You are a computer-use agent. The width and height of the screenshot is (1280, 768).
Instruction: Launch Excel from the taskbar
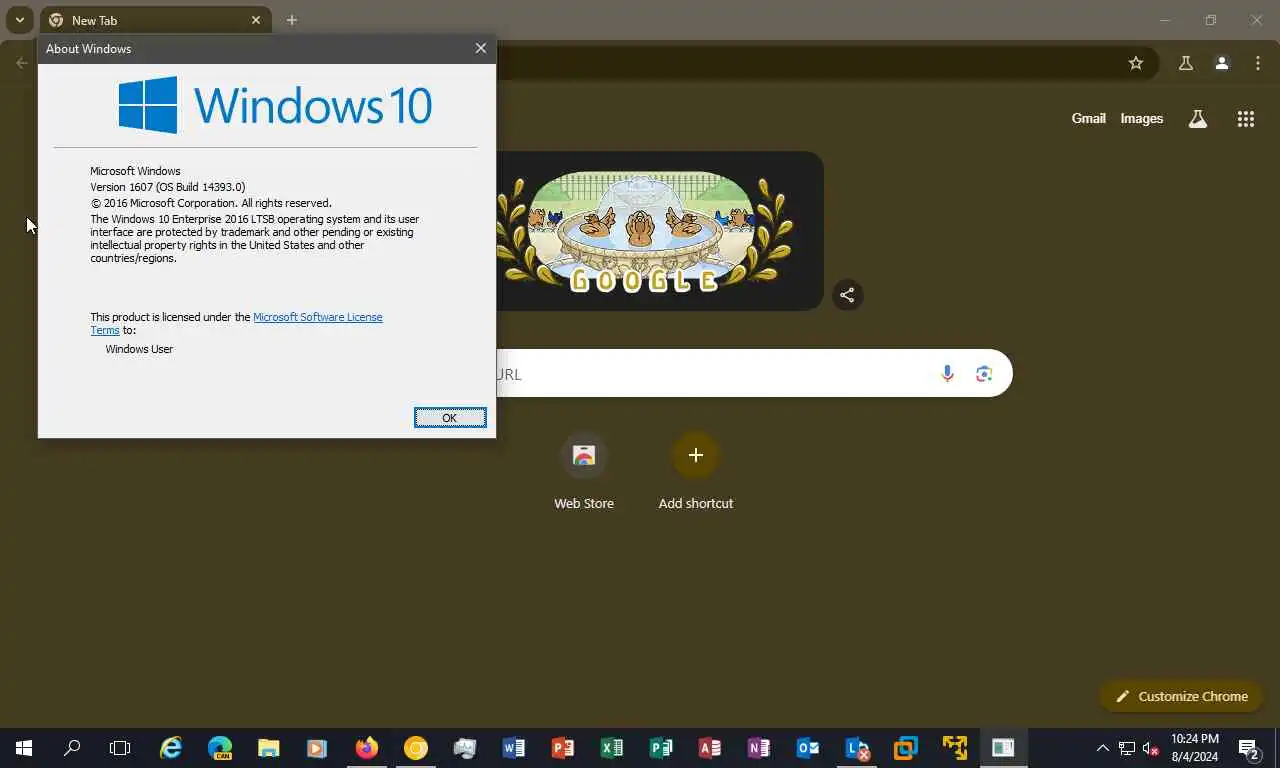coord(612,748)
